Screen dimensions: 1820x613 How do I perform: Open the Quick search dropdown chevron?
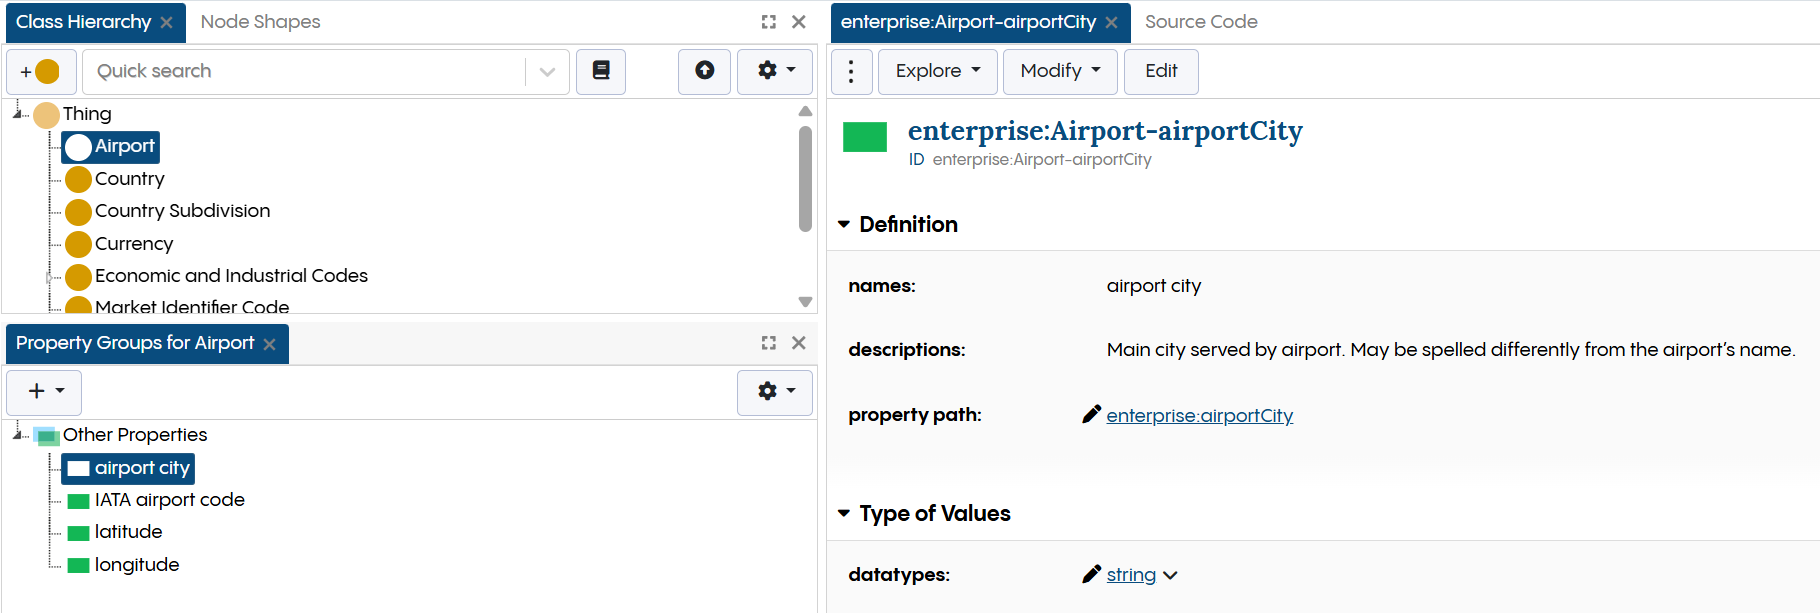(x=547, y=72)
